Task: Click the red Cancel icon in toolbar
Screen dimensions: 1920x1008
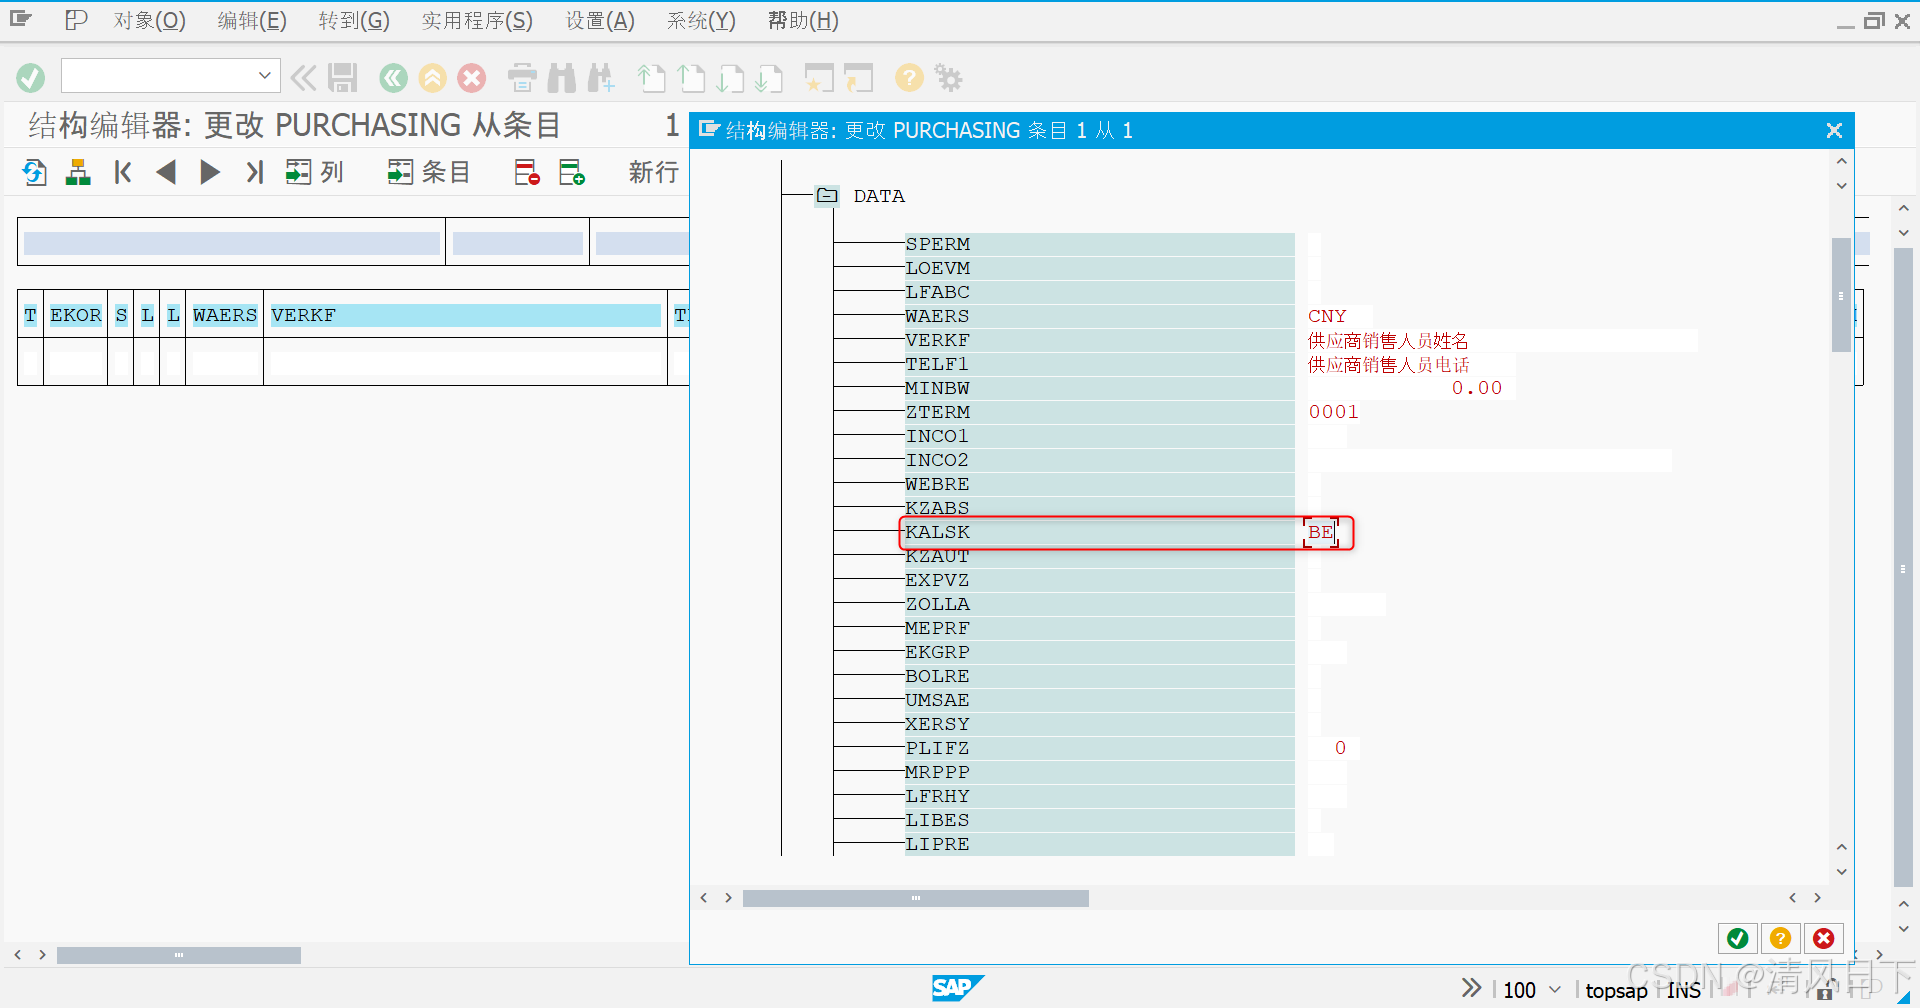Action: pos(472,78)
